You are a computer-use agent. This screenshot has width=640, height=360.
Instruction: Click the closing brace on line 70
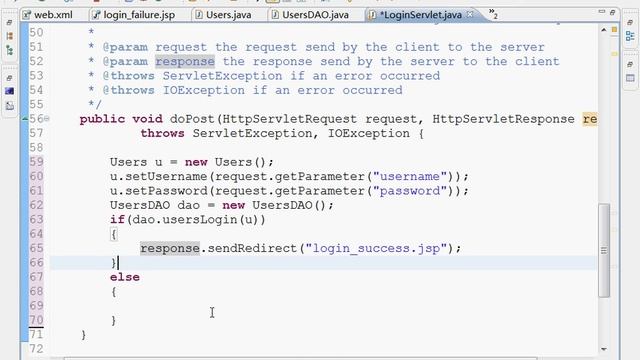coord(114,320)
